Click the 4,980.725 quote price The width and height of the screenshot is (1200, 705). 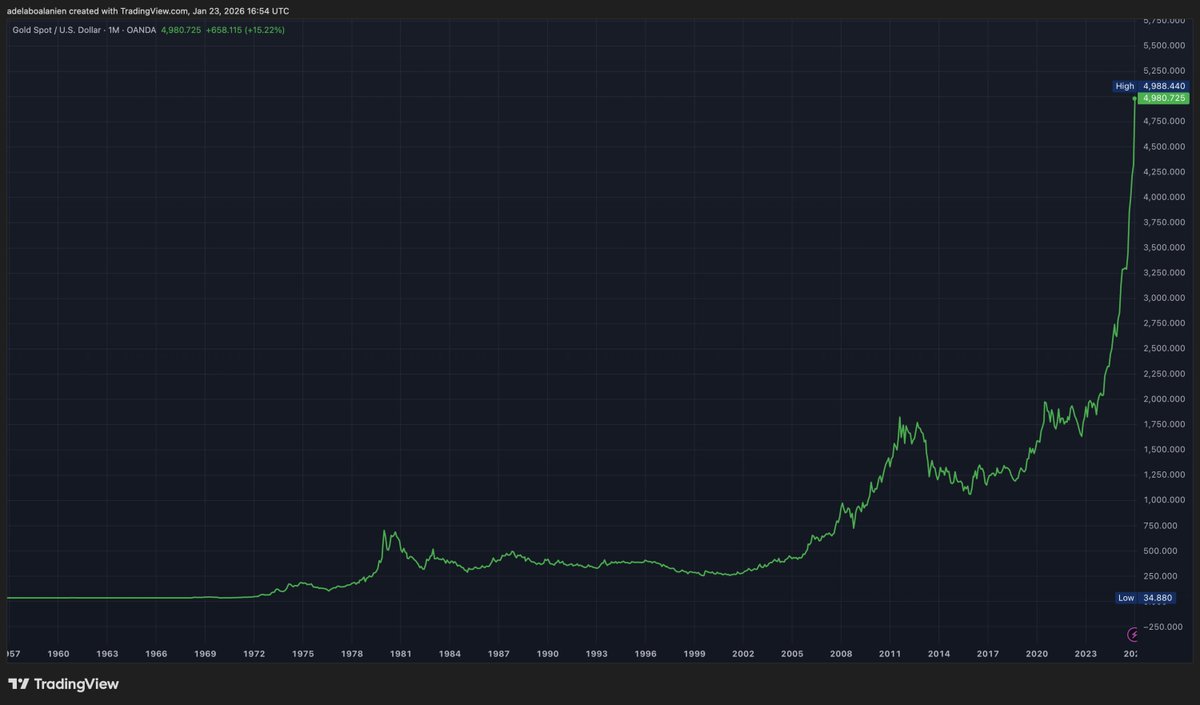point(180,30)
